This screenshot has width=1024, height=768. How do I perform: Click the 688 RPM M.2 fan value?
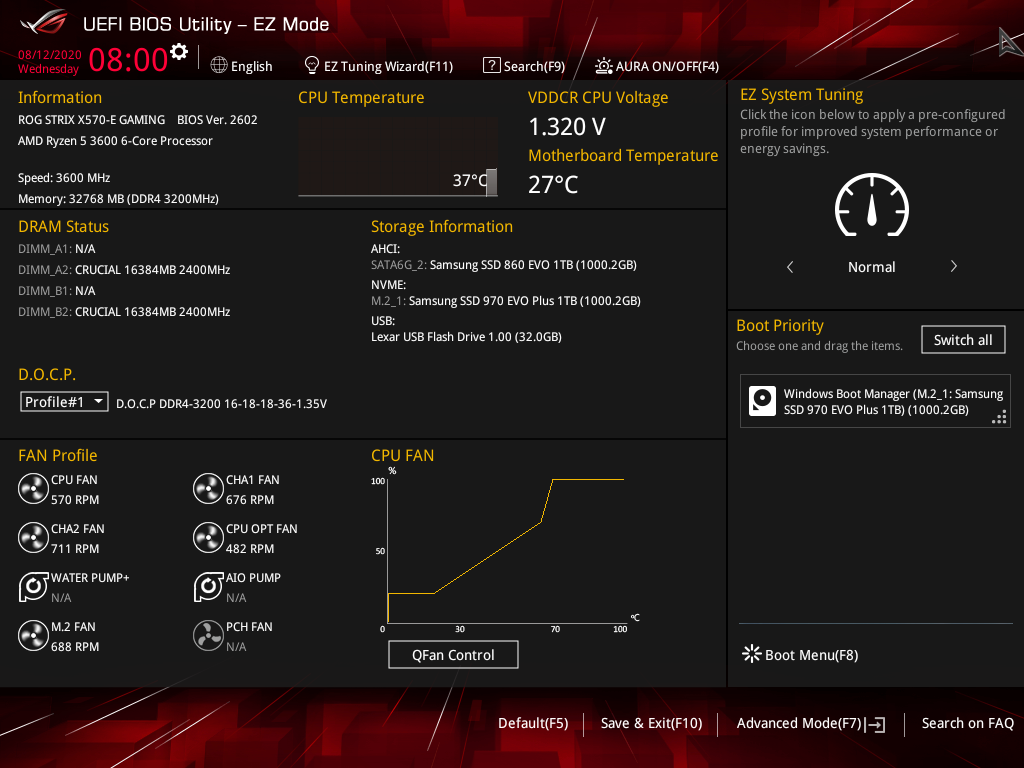coord(75,646)
